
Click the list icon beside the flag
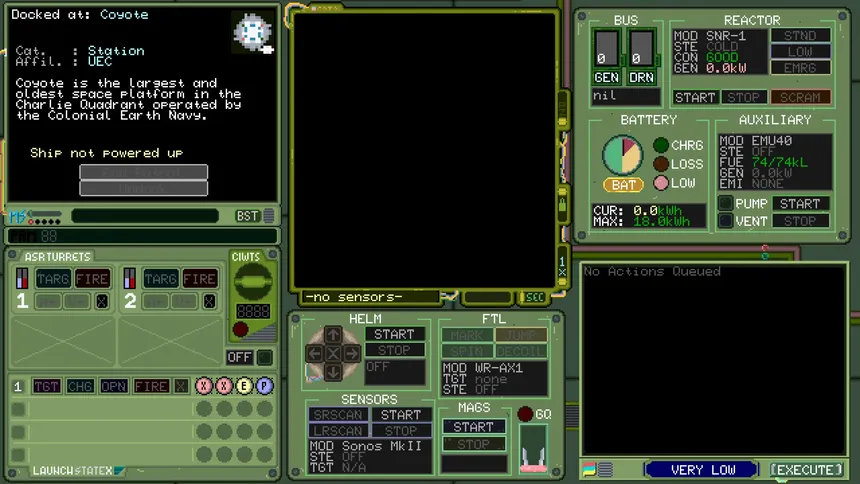pos(606,470)
